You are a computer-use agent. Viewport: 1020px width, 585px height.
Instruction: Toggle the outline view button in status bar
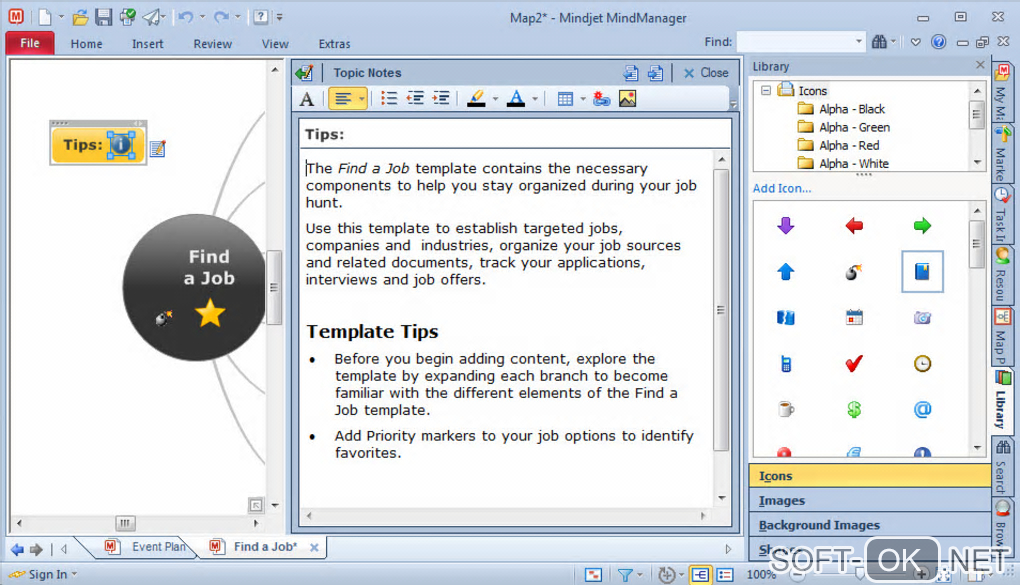(x=725, y=575)
